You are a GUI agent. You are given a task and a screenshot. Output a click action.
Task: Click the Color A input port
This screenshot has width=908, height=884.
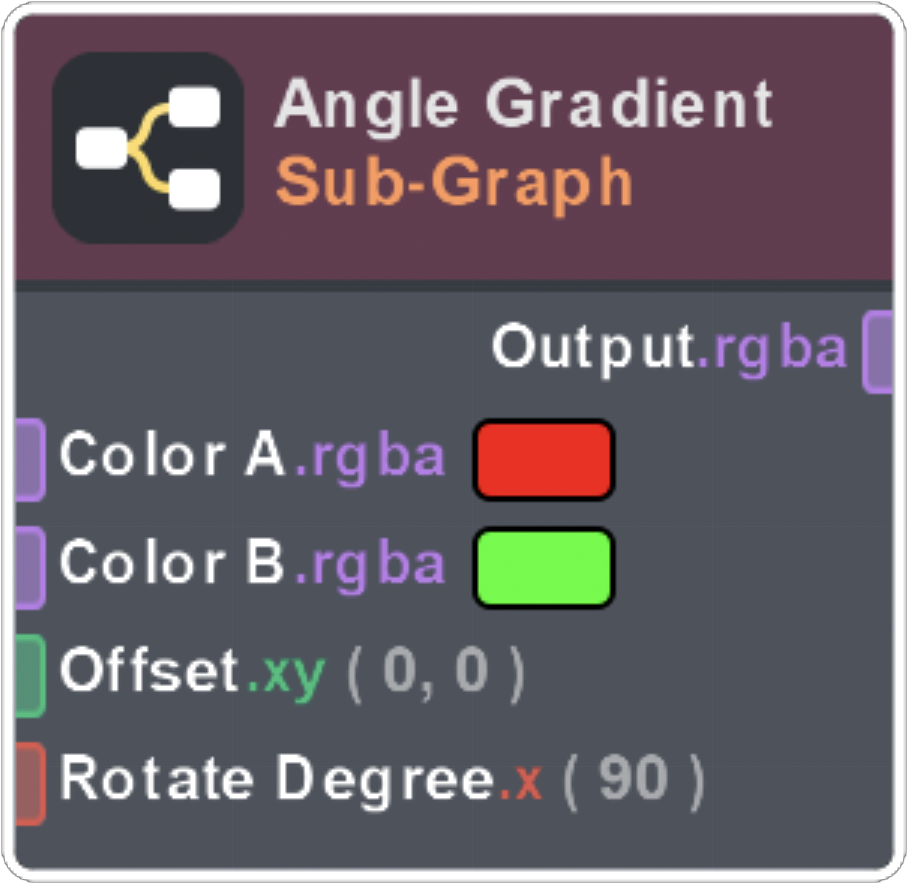29,459
